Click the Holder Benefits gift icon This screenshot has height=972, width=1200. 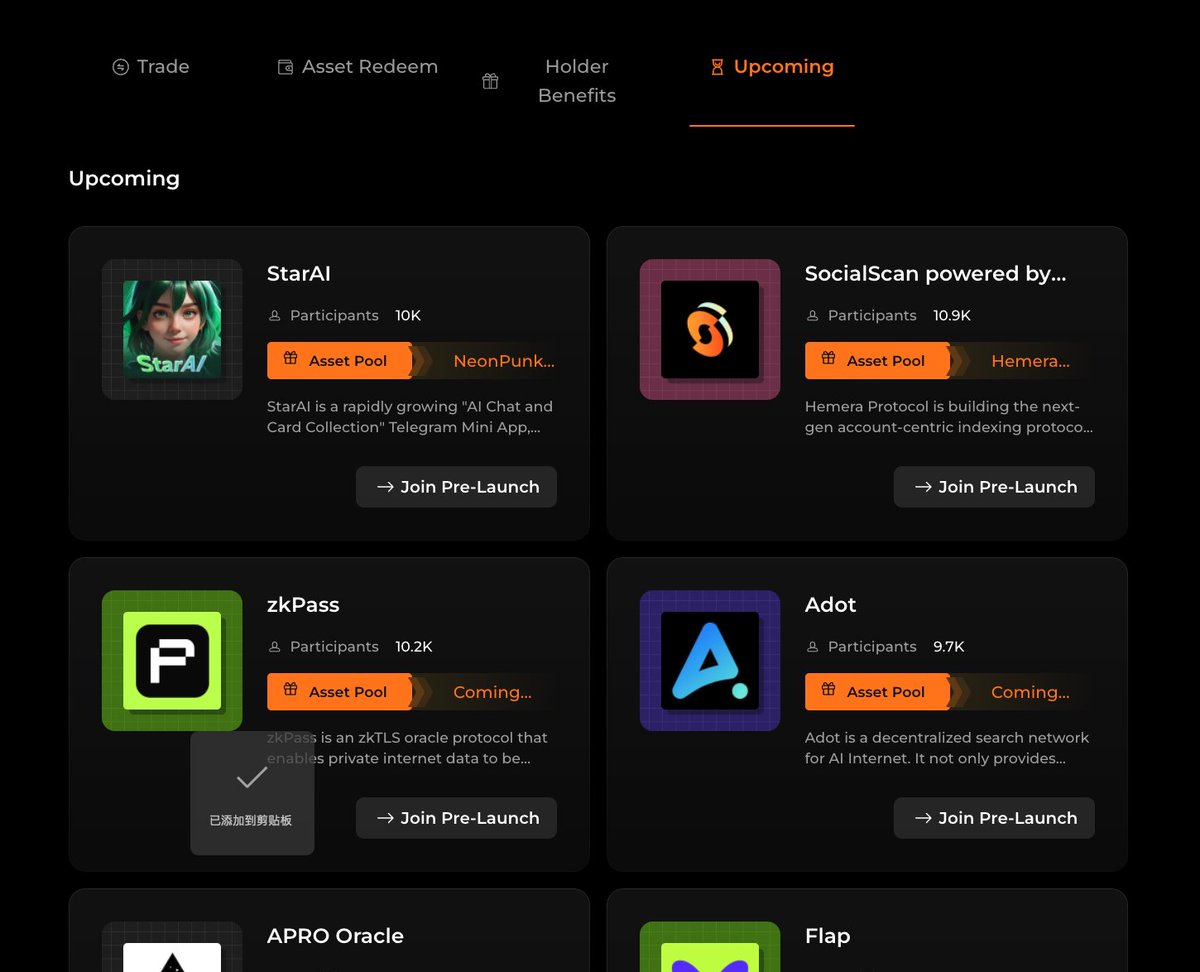tap(490, 82)
